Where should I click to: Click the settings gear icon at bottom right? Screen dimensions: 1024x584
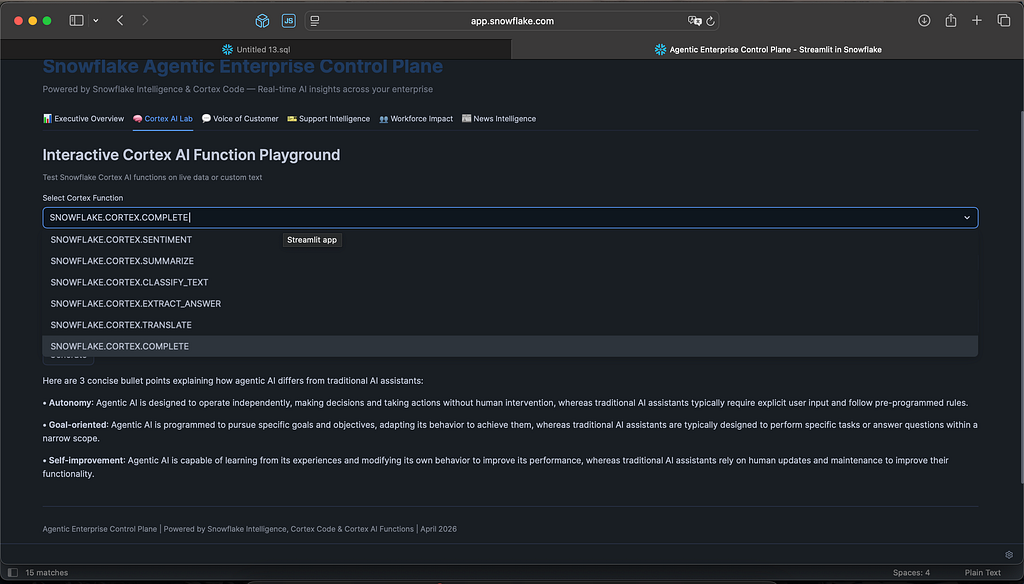pos(1009,555)
